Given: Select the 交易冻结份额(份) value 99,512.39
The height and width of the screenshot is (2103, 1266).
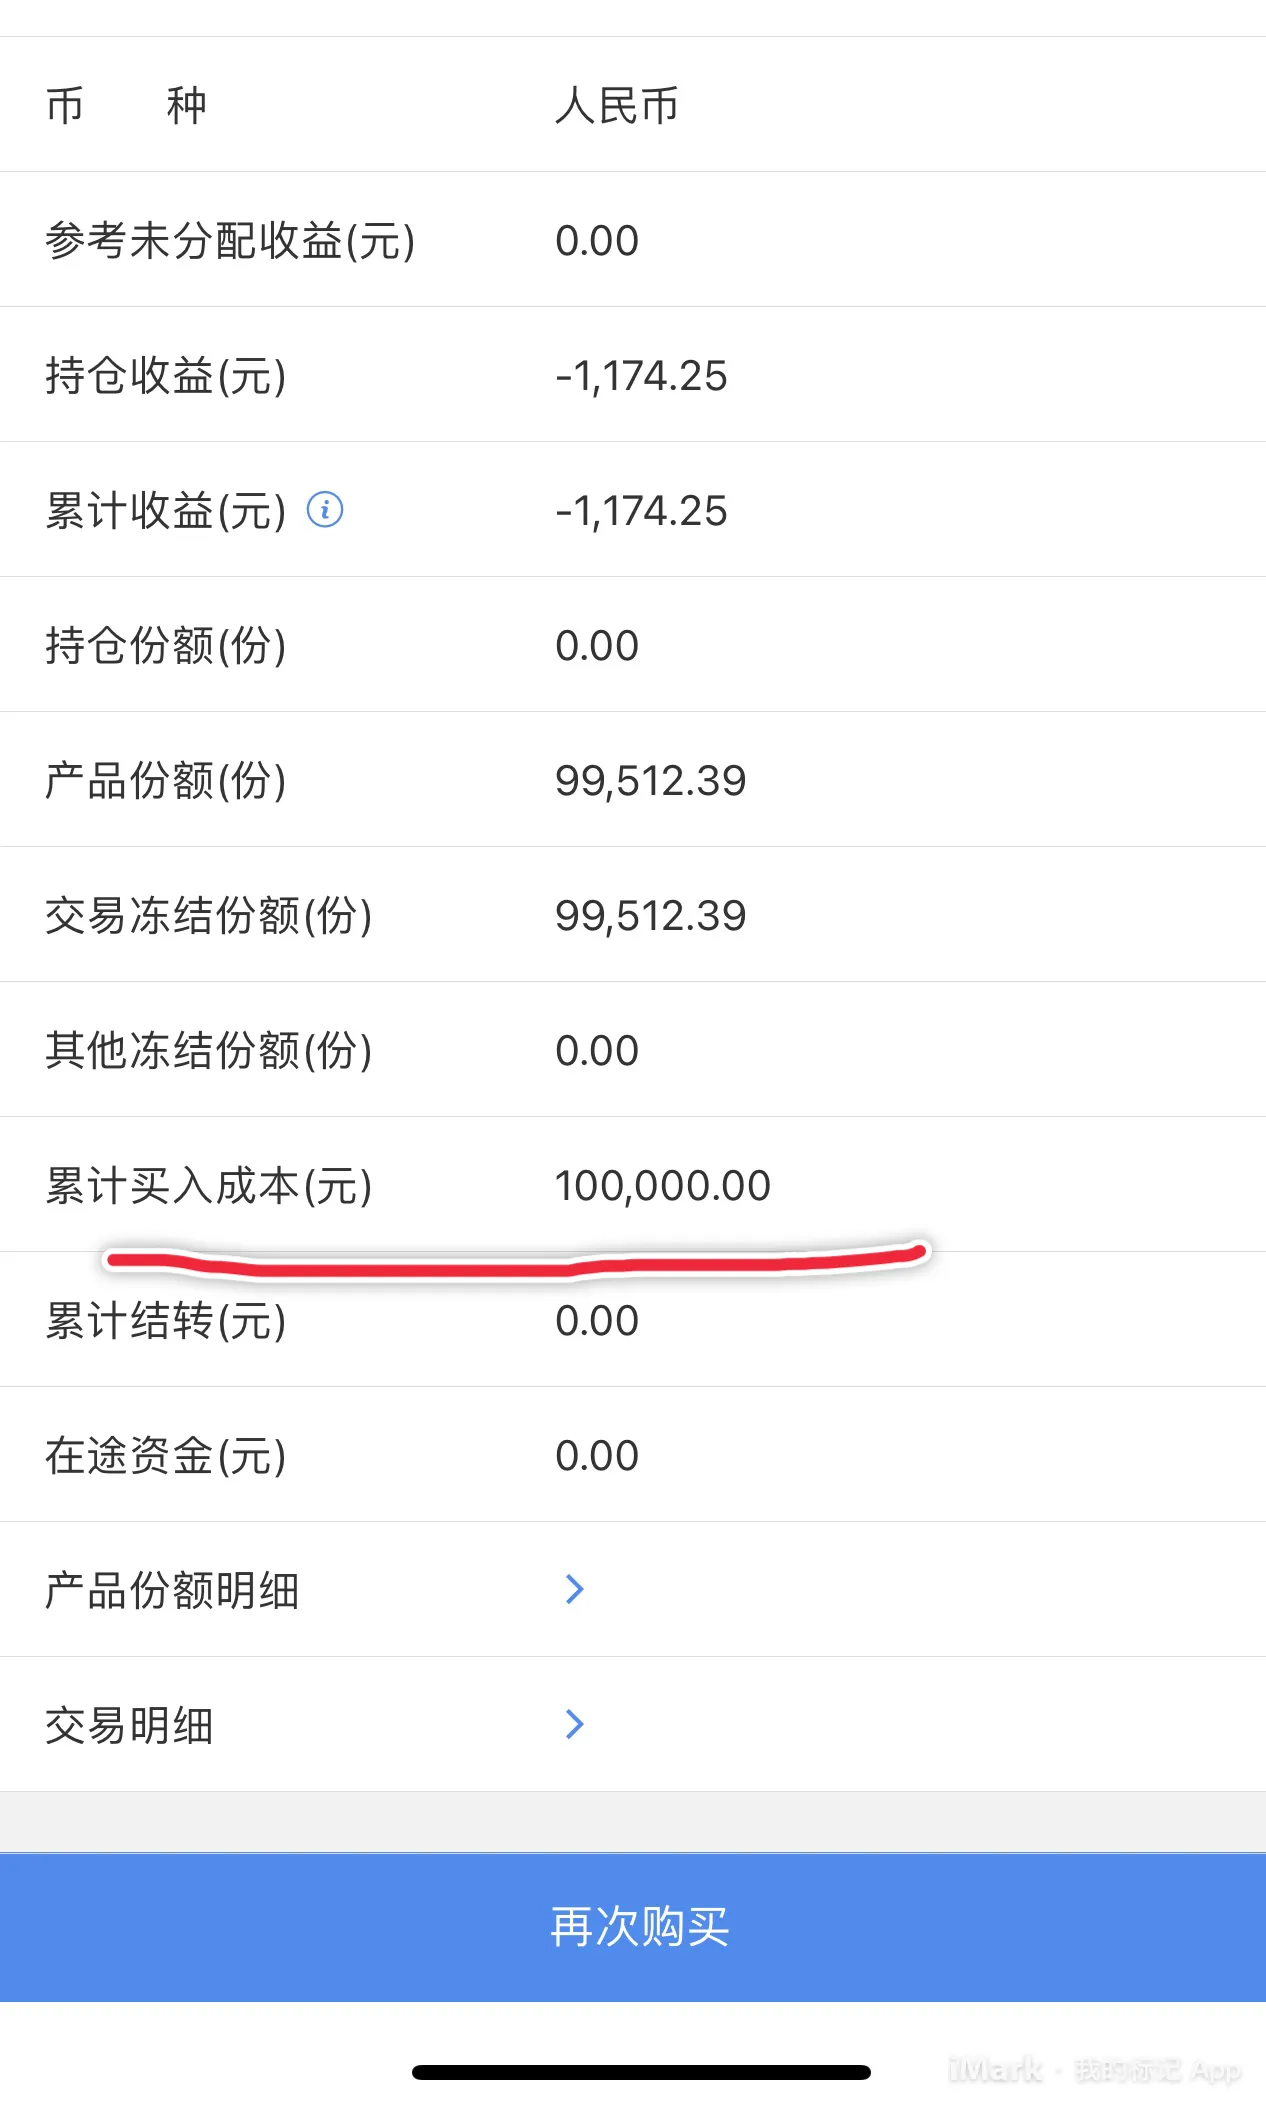Looking at the screenshot, I should pyautogui.click(x=650, y=916).
